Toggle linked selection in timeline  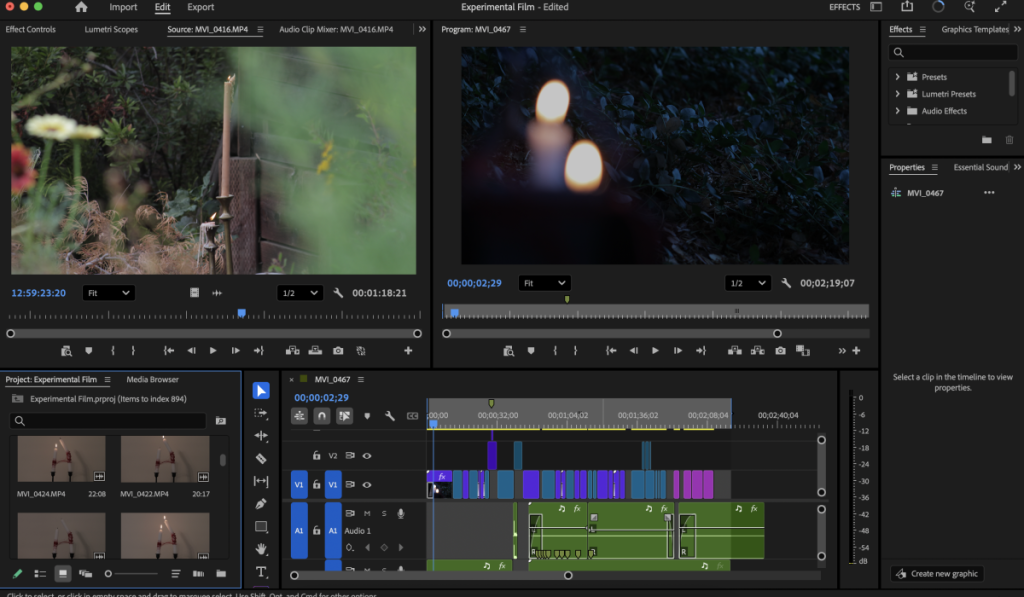(x=344, y=415)
